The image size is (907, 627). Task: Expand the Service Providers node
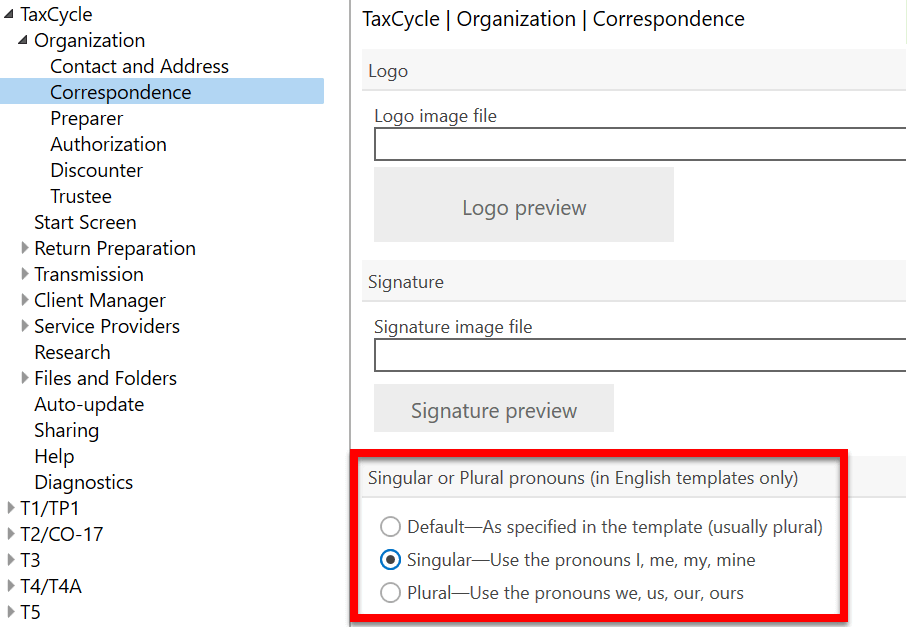coord(25,326)
